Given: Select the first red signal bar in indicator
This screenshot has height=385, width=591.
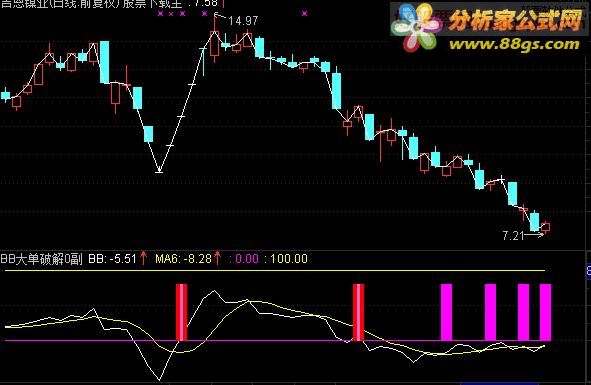Looking at the screenshot, I should pos(181,313).
